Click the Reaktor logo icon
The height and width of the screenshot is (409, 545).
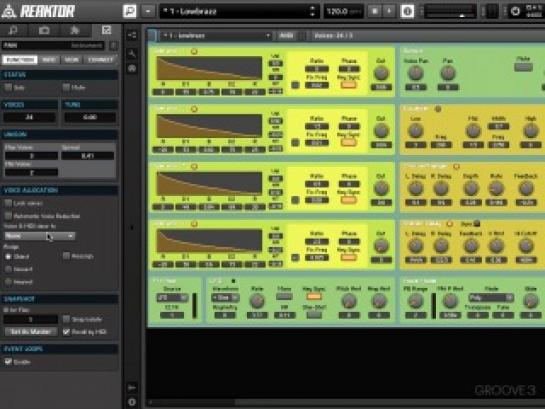pos(8,11)
